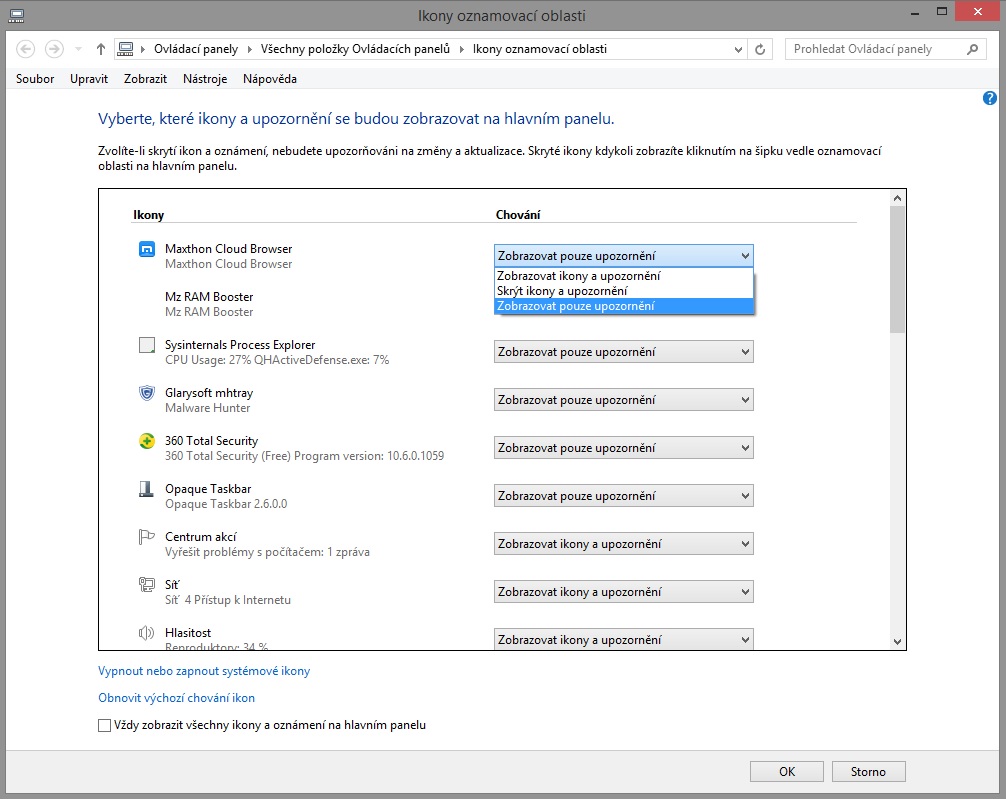The height and width of the screenshot is (799, 1006).
Task: Open the Soubor menu
Action: [35, 79]
